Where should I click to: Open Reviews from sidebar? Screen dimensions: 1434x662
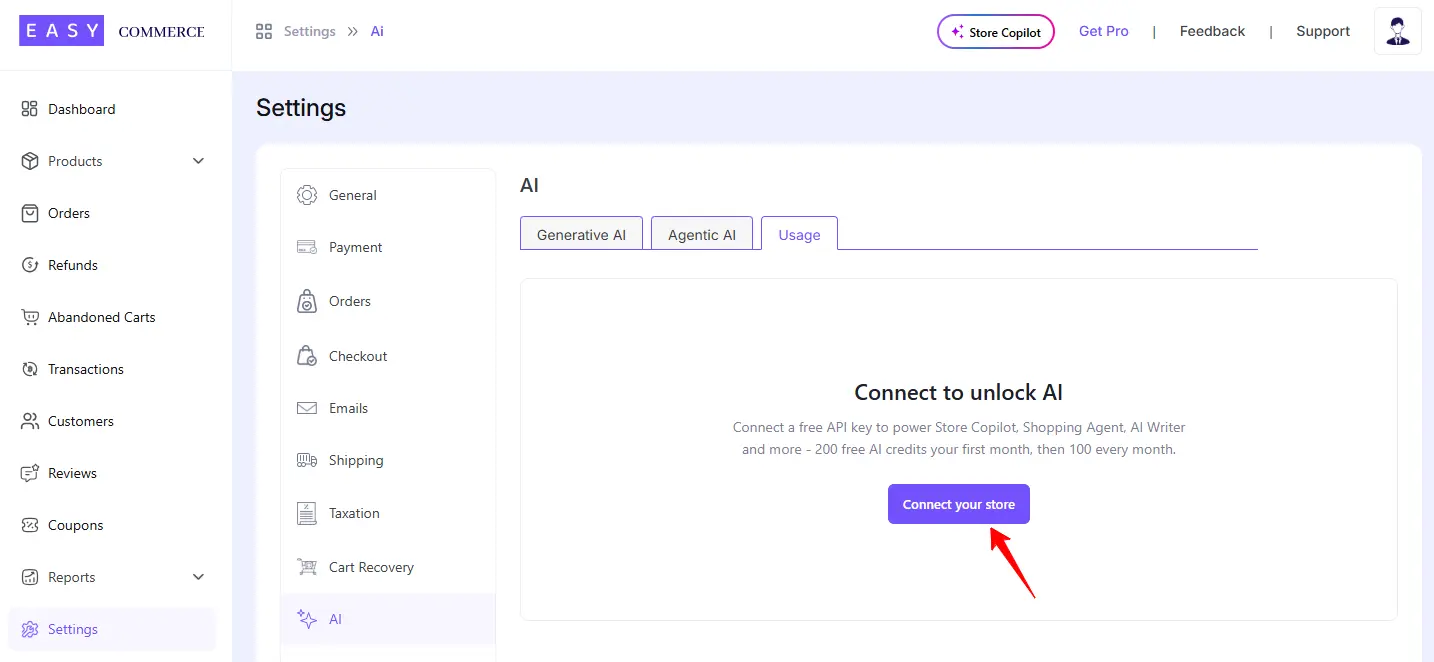[x=112, y=473]
